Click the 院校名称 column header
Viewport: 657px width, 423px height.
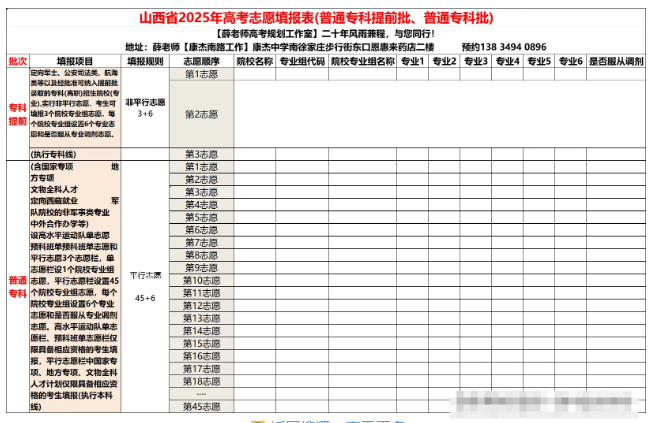[x=254, y=62]
